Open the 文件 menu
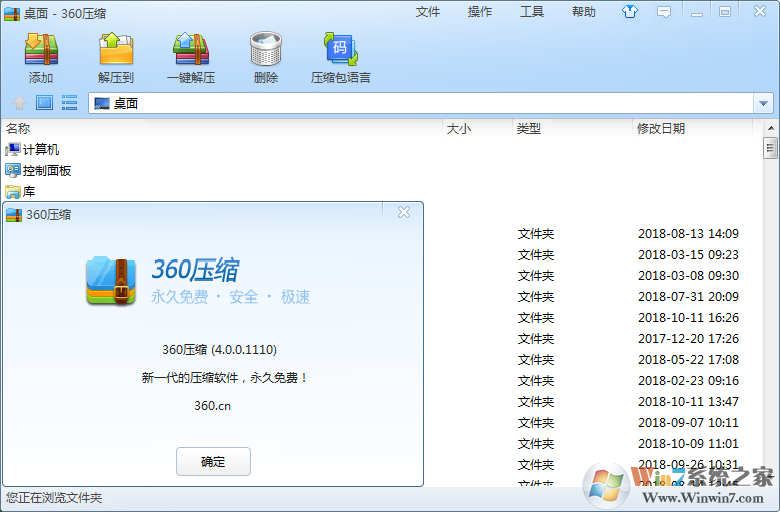The width and height of the screenshot is (780, 512). click(x=428, y=12)
